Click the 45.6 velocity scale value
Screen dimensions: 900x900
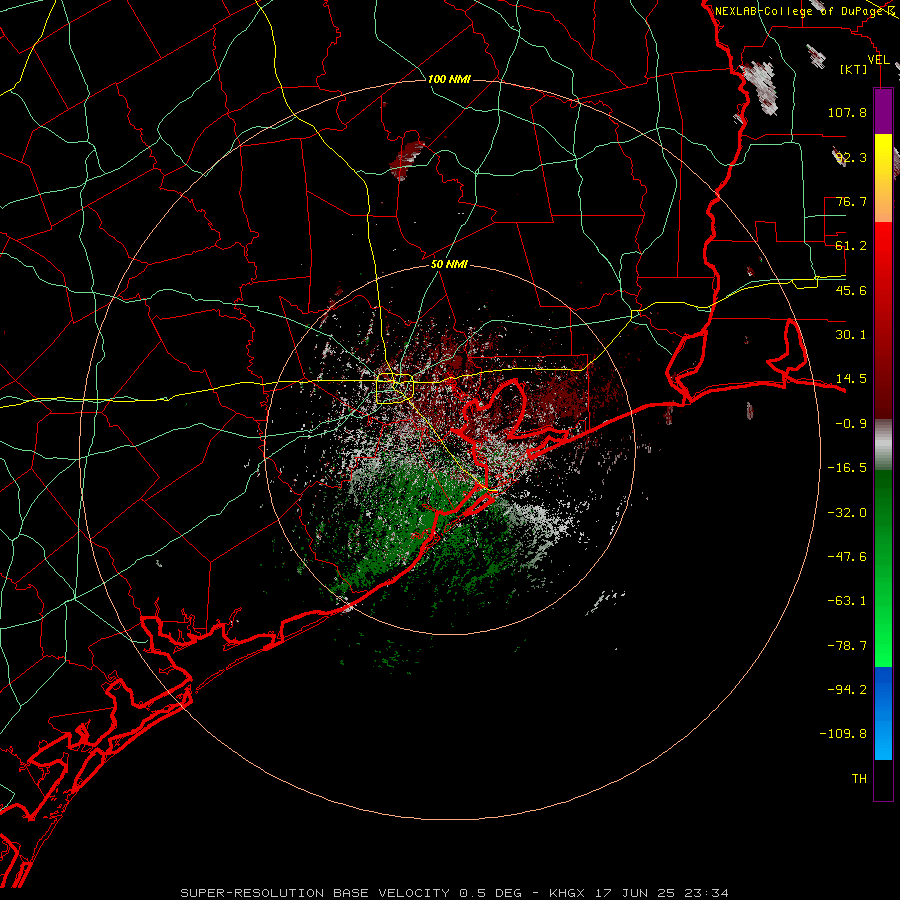pos(851,290)
